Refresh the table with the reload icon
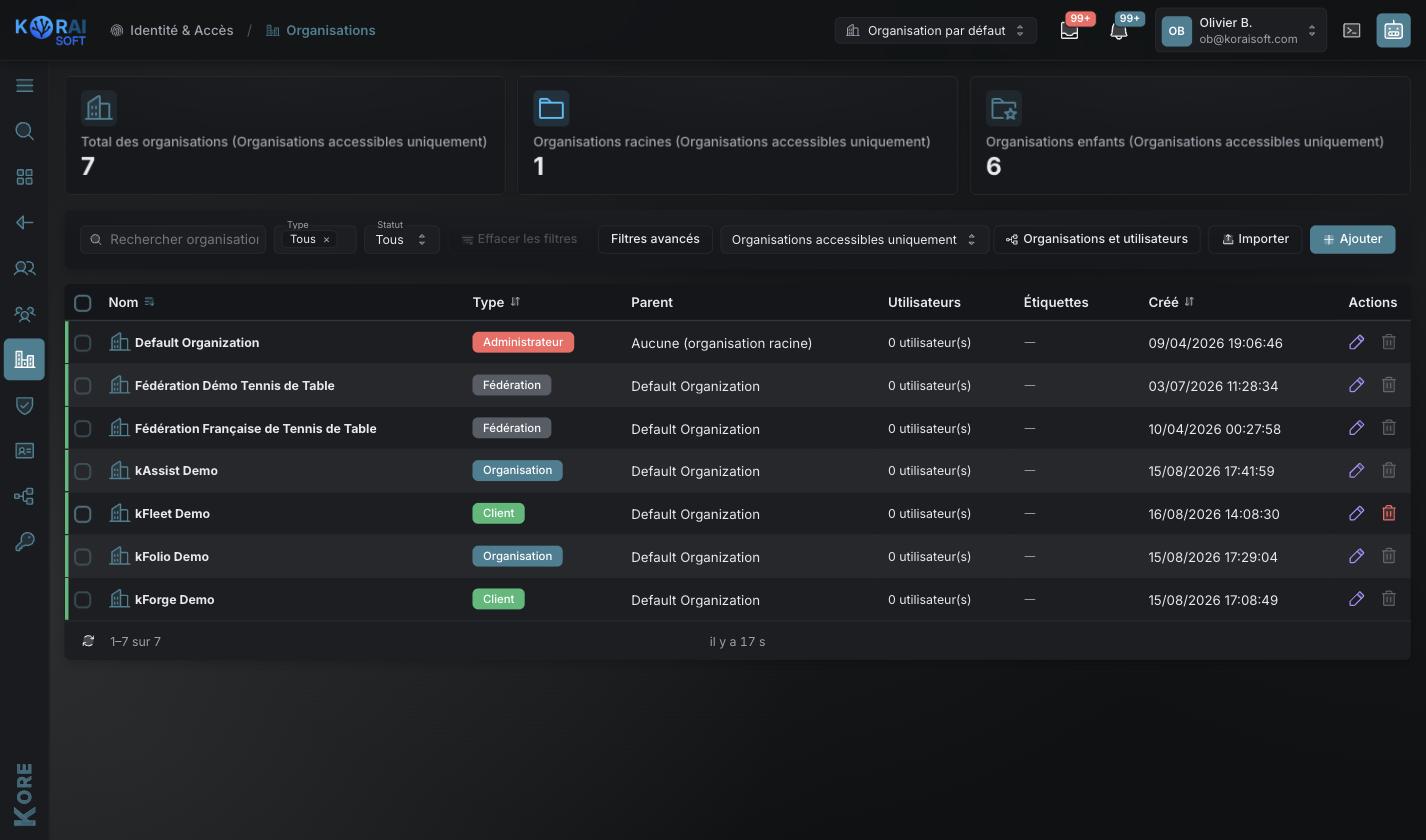1426x840 pixels. point(88,641)
